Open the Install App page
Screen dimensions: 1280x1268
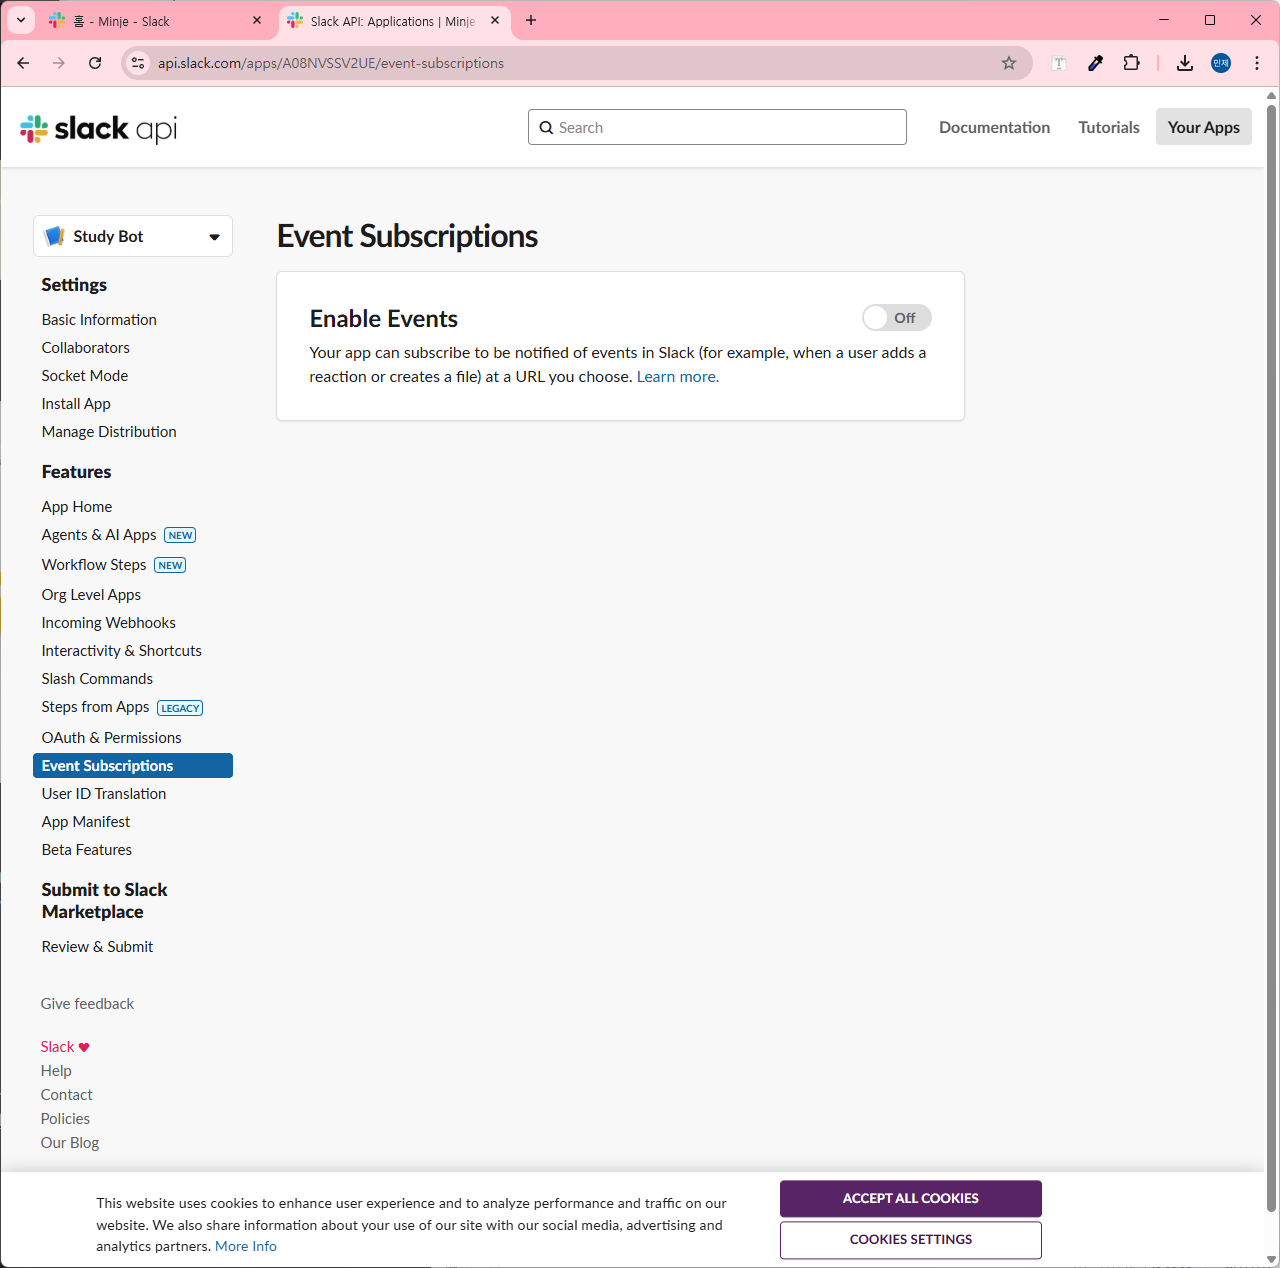click(76, 404)
